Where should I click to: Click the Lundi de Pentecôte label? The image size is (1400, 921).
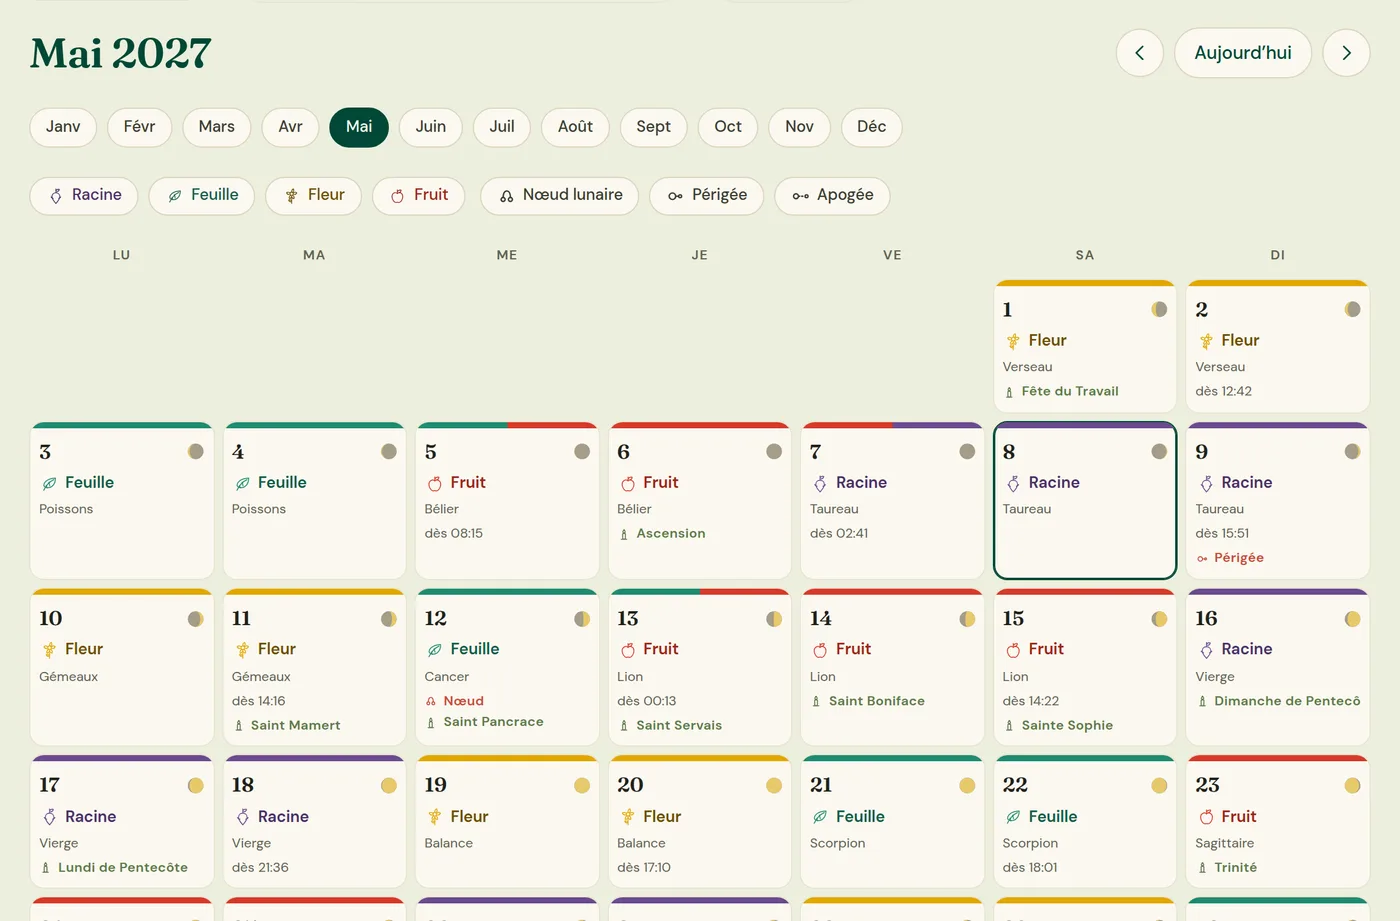123,868
